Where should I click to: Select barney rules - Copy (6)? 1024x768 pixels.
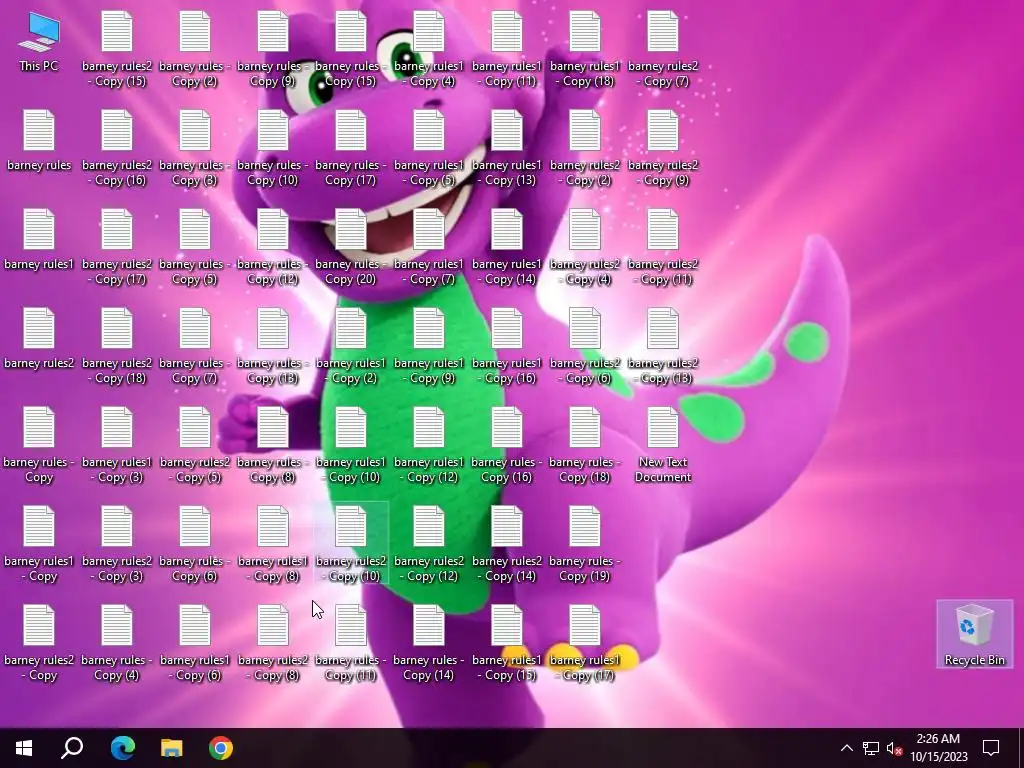coord(195,545)
